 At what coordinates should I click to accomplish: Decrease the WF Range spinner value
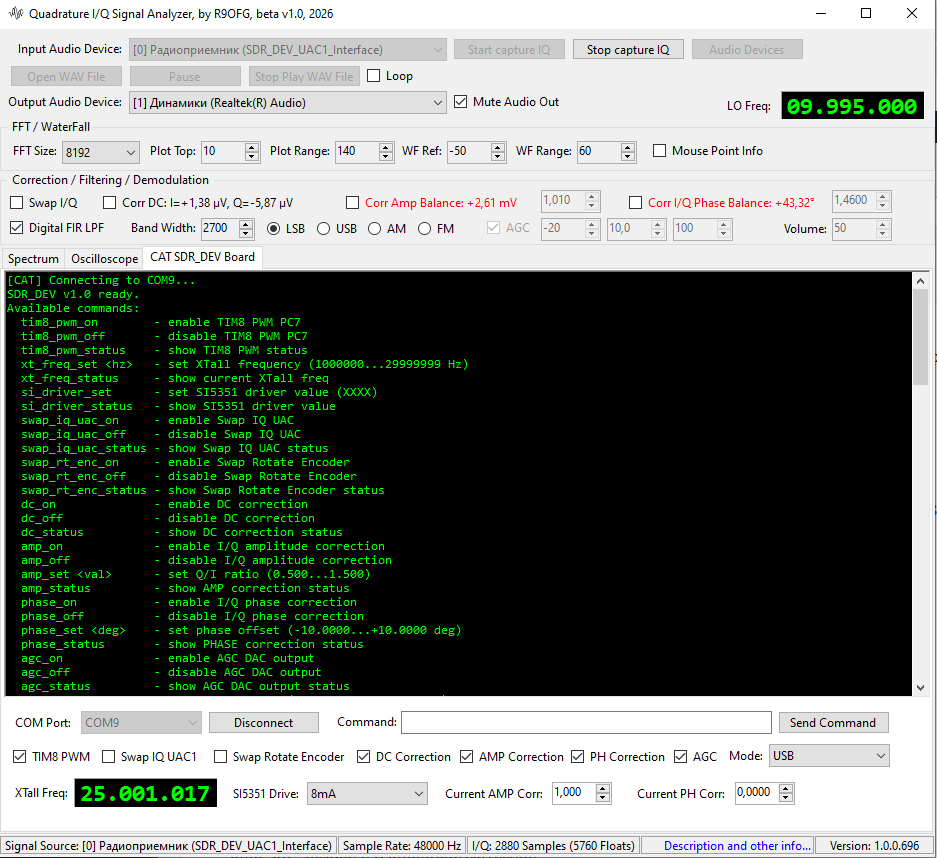[x=628, y=157]
